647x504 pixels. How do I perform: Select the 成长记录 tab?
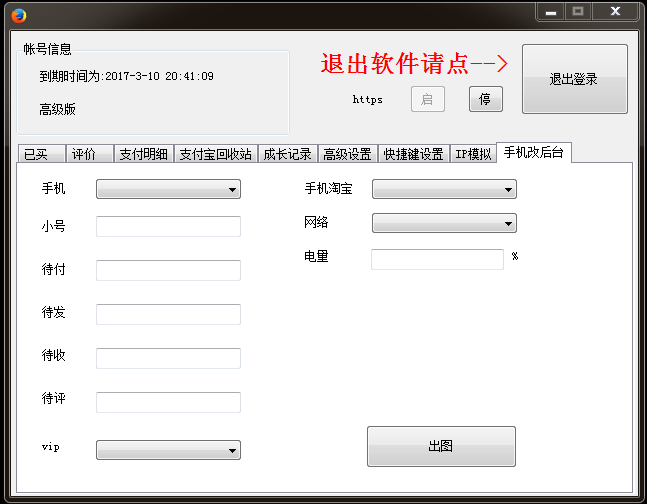point(288,154)
